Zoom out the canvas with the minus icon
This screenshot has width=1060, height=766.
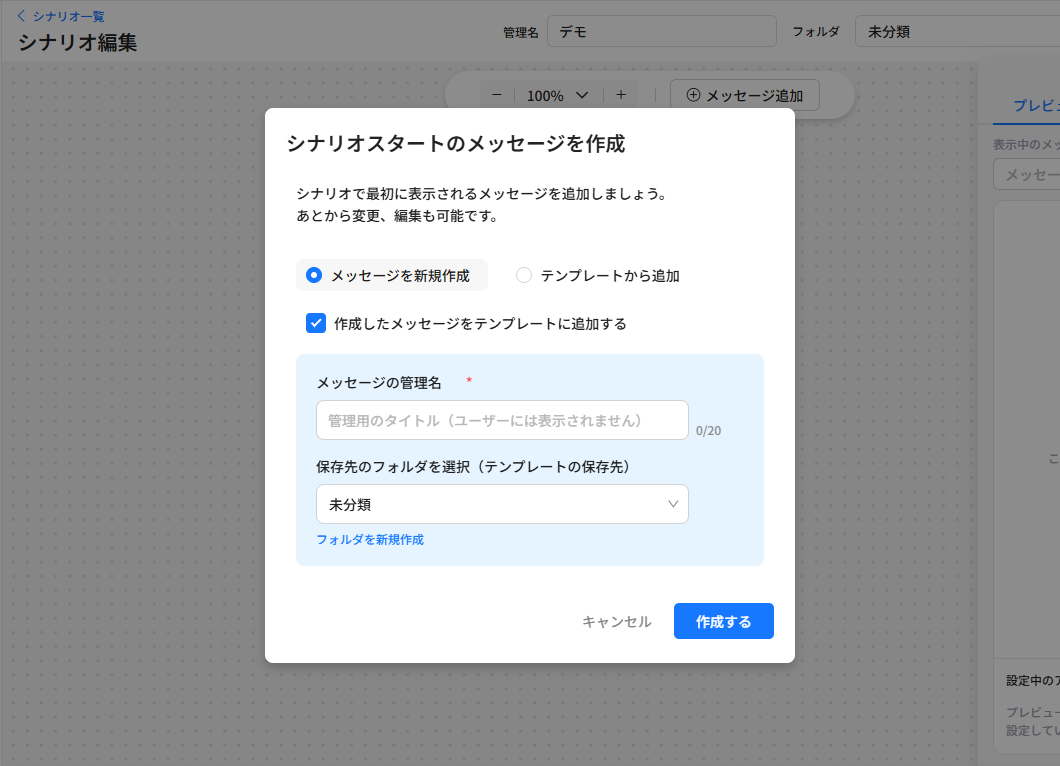(497, 95)
